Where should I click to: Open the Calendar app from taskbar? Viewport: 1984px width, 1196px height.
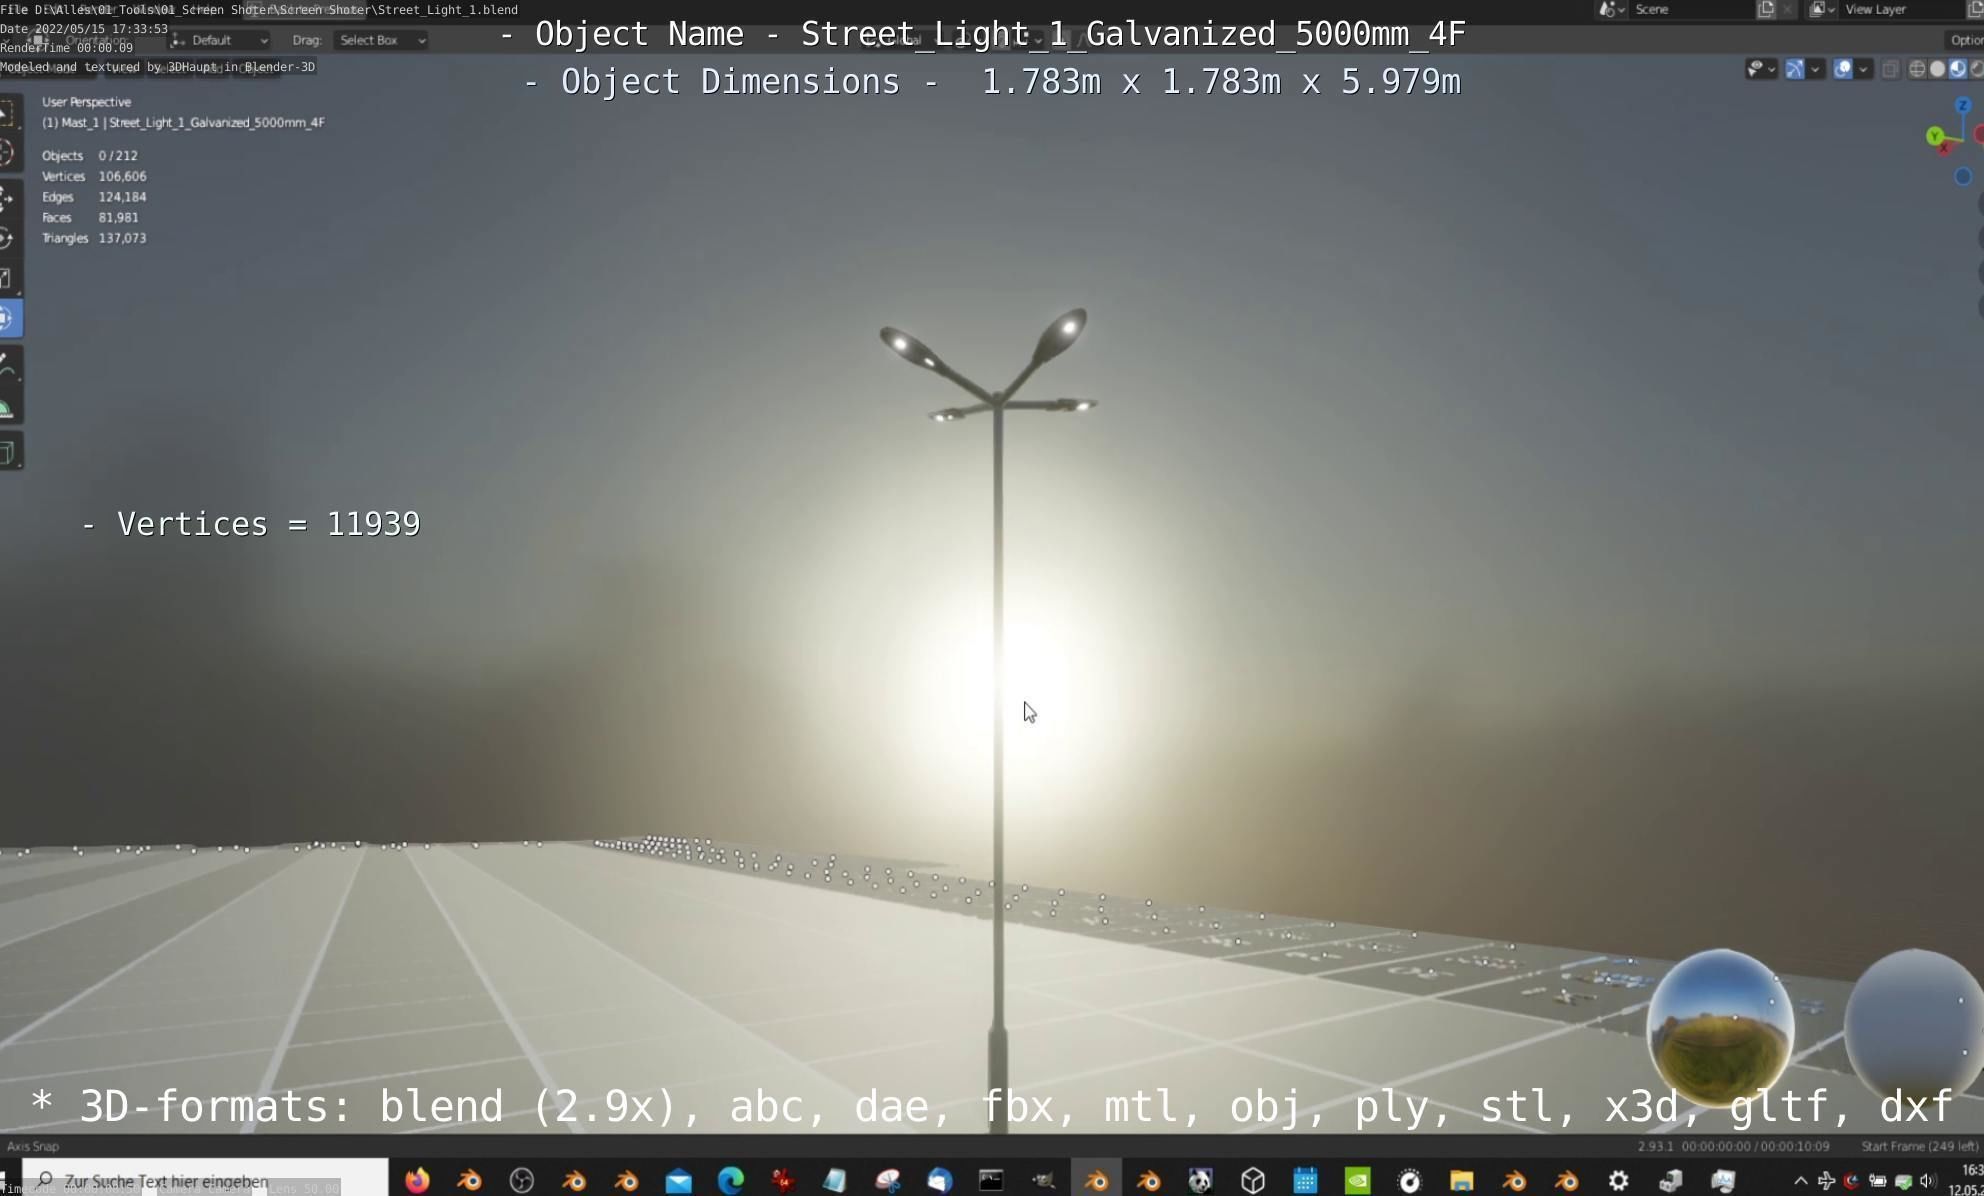(x=1305, y=1180)
